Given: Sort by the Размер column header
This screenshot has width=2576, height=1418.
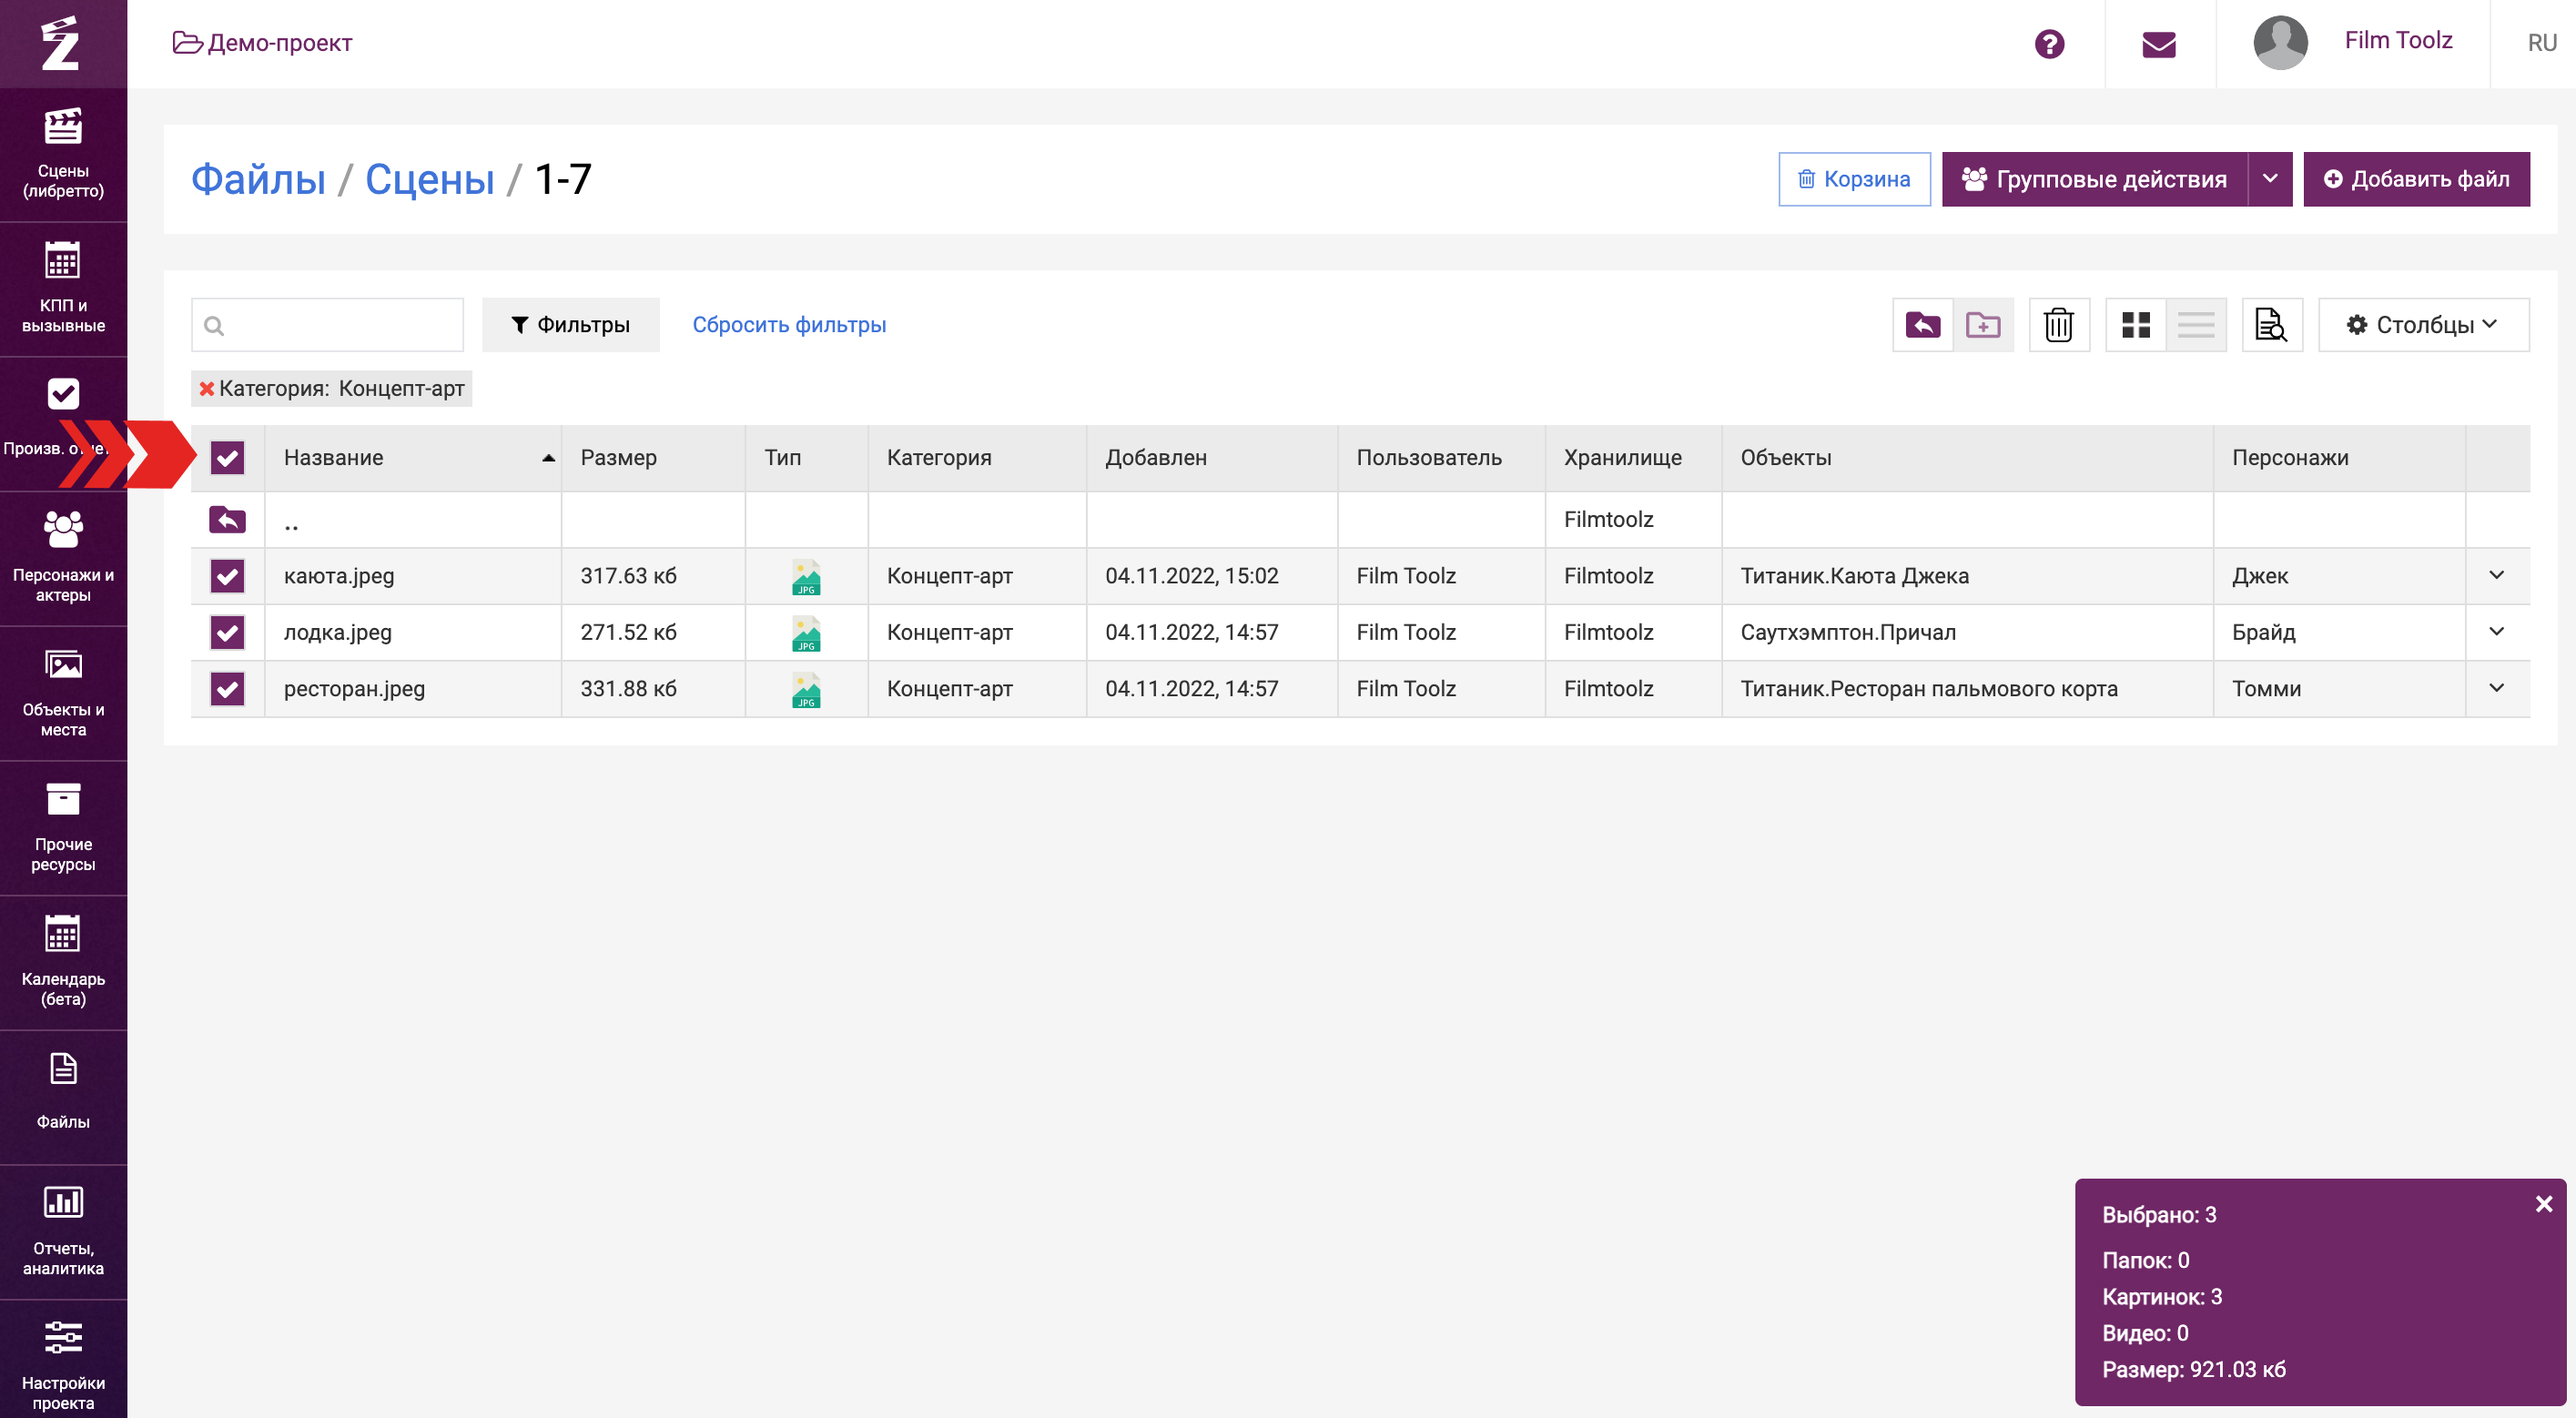Looking at the screenshot, I should tap(653, 458).
